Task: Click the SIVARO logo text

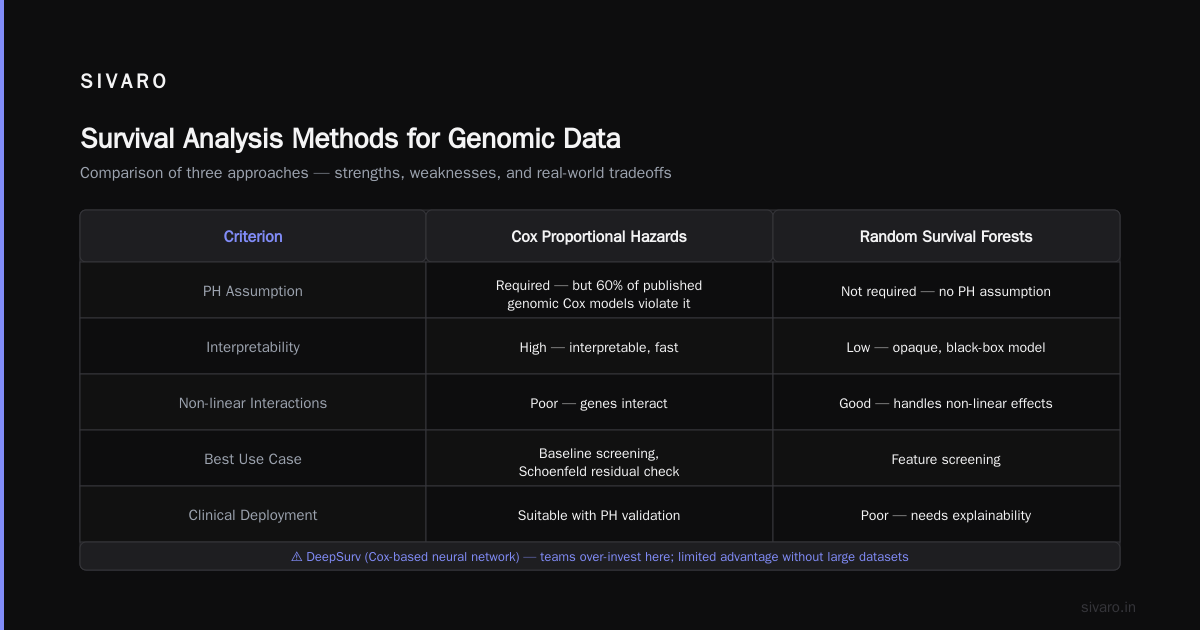Action: tap(124, 82)
